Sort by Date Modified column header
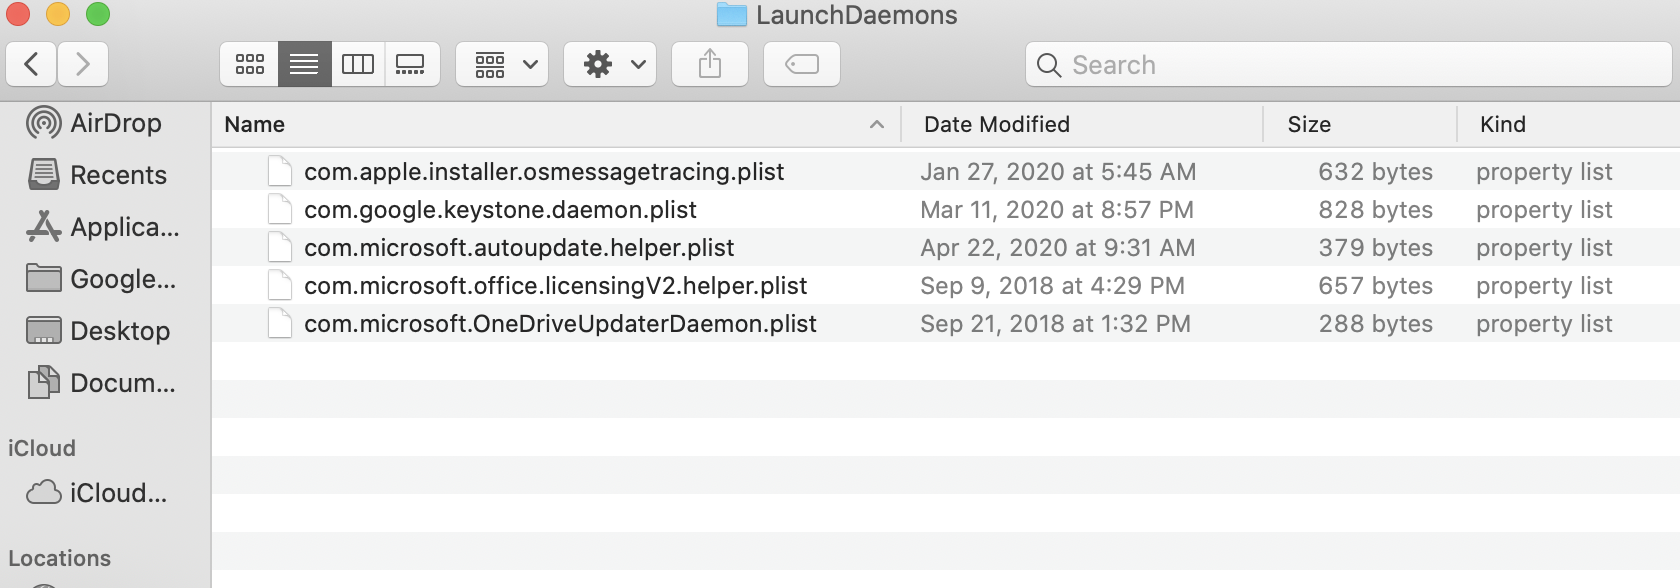Viewport: 1680px width, 588px height. coord(996,124)
